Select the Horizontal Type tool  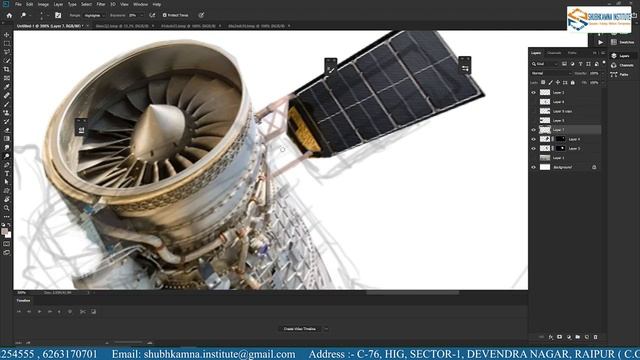tap(7, 173)
